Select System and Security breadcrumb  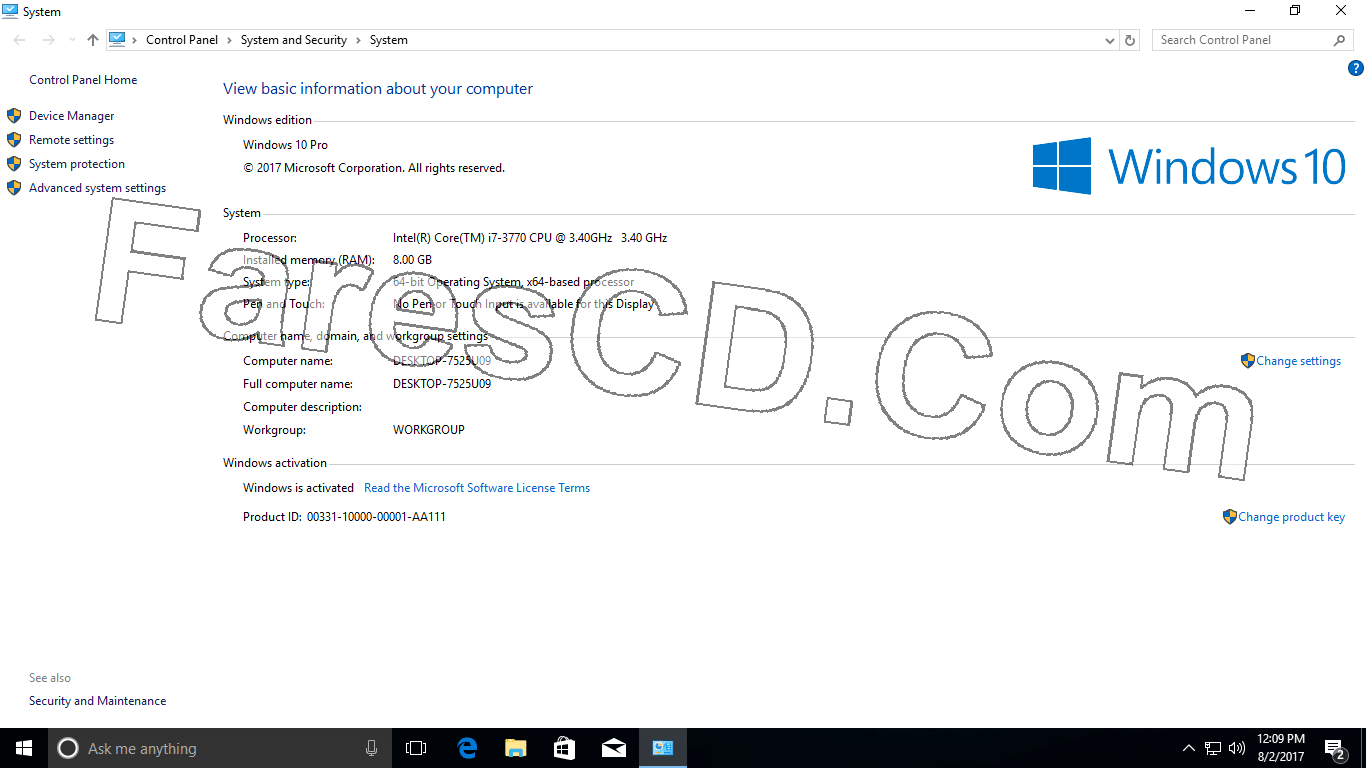[293, 40]
